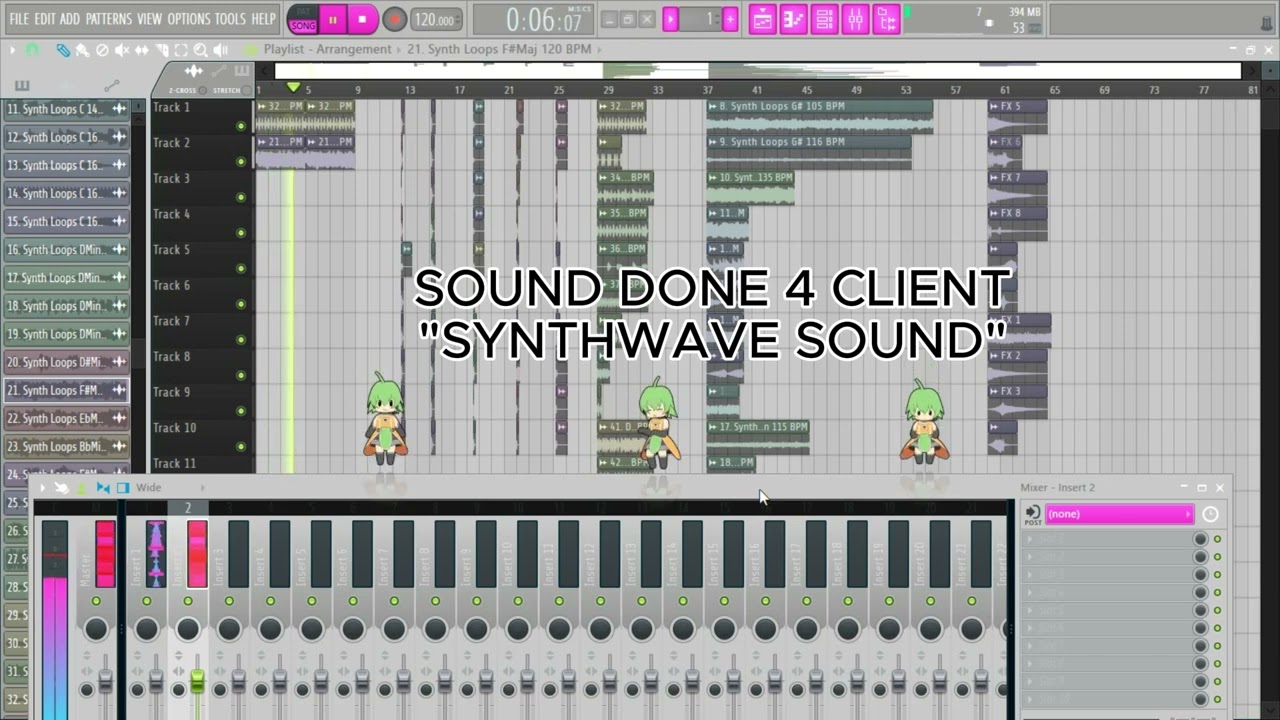Open the ADD menu
This screenshot has width=1280, height=720.
click(70, 19)
